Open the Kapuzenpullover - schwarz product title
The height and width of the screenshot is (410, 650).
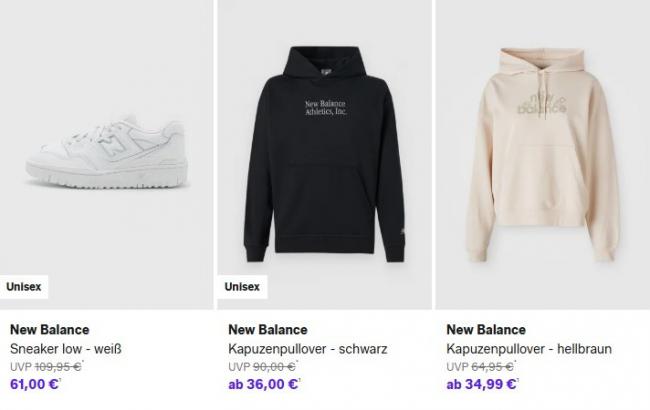pyautogui.click(x=307, y=349)
